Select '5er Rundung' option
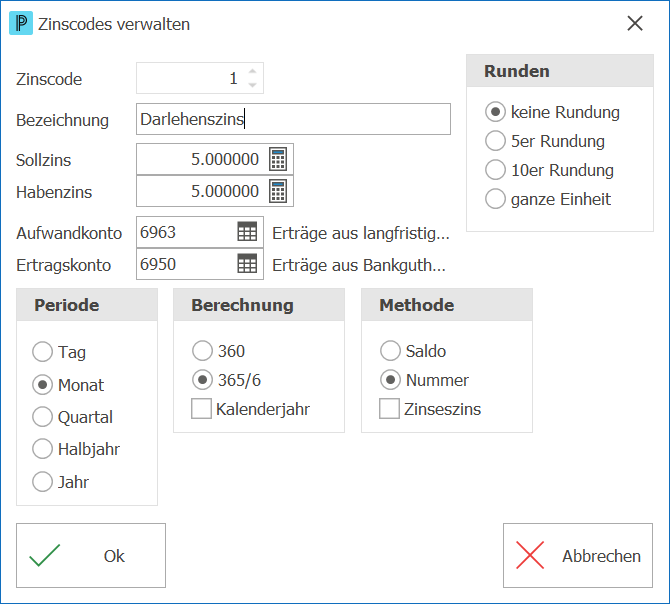This screenshot has height=604, width=670. [545, 141]
